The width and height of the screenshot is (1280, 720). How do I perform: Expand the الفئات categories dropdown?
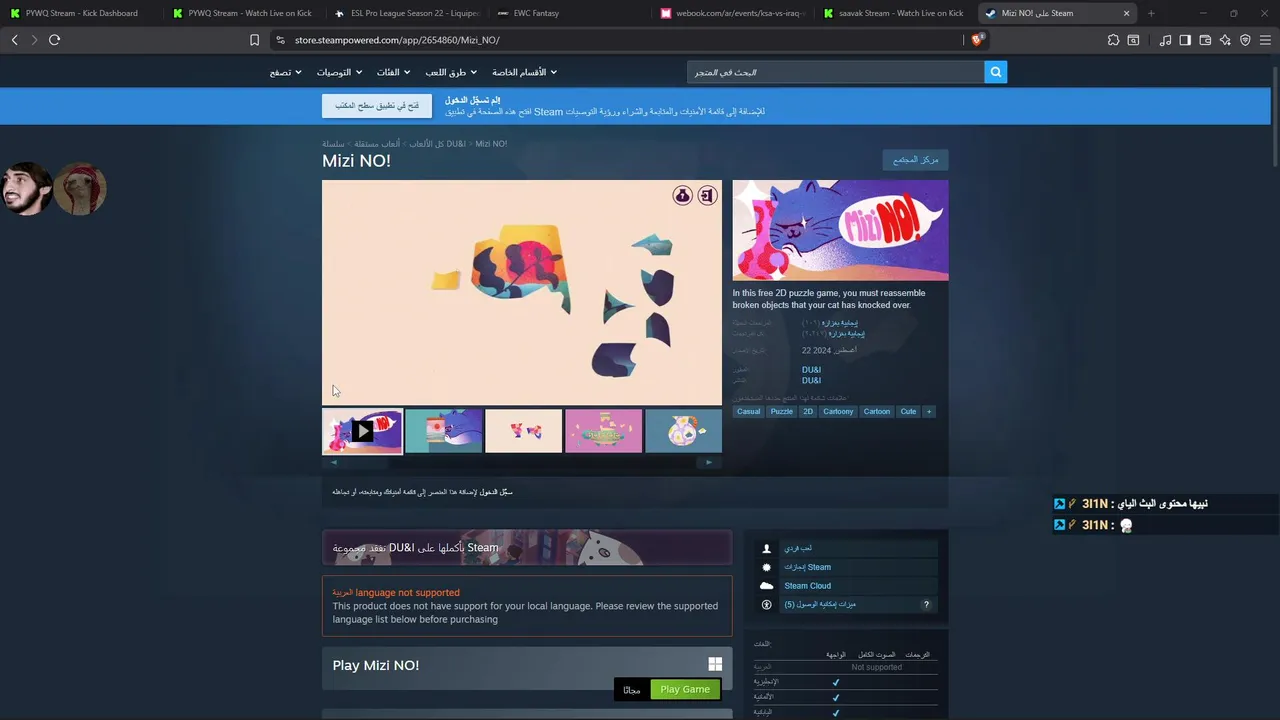point(393,72)
